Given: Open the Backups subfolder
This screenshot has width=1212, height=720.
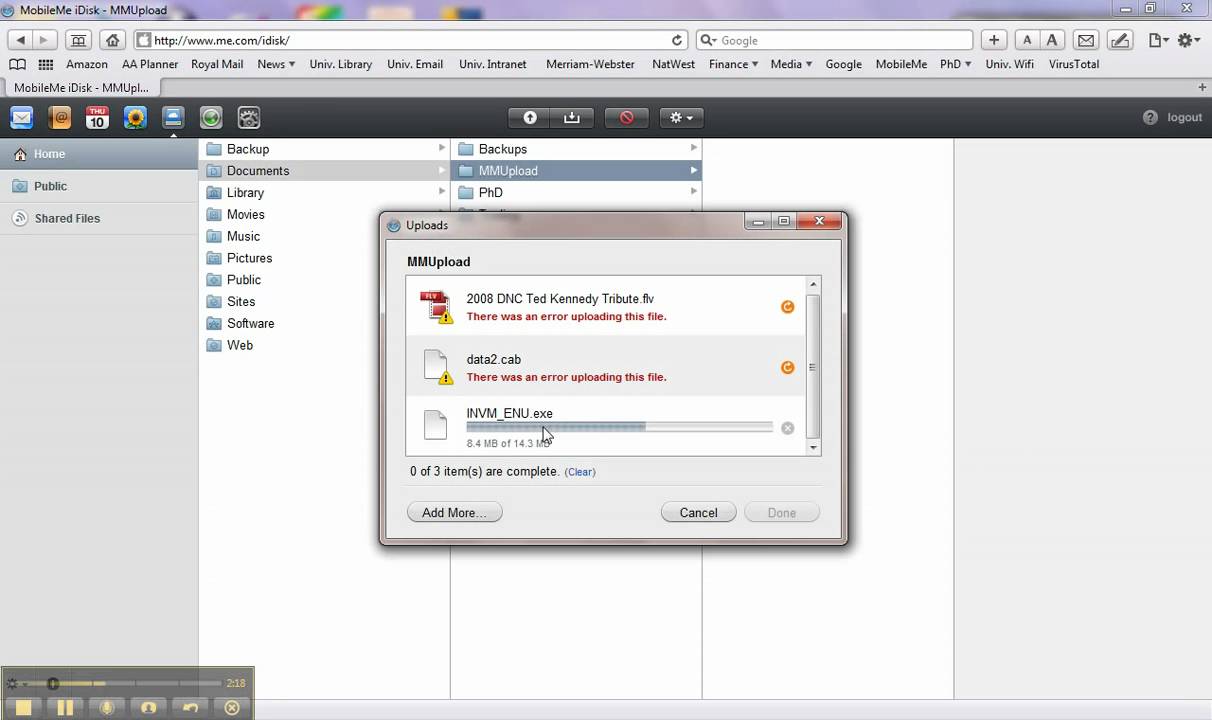Looking at the screenshot, I should (576, 149).
